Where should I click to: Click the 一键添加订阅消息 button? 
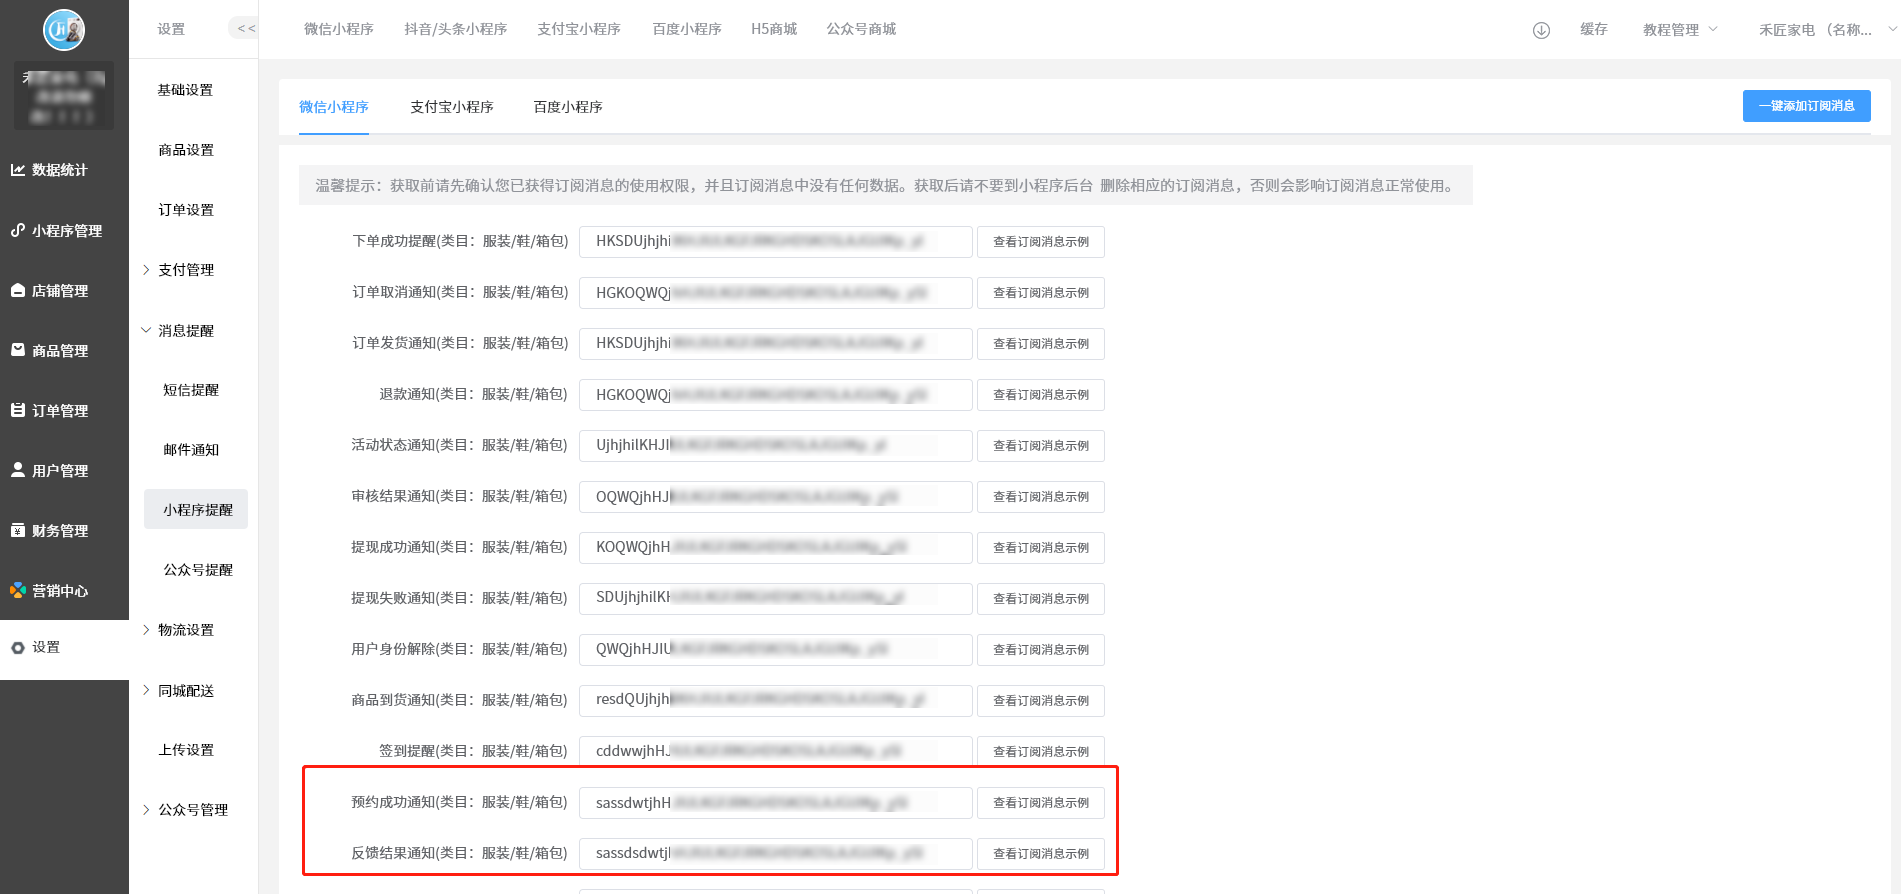[x=1806, y=106]
